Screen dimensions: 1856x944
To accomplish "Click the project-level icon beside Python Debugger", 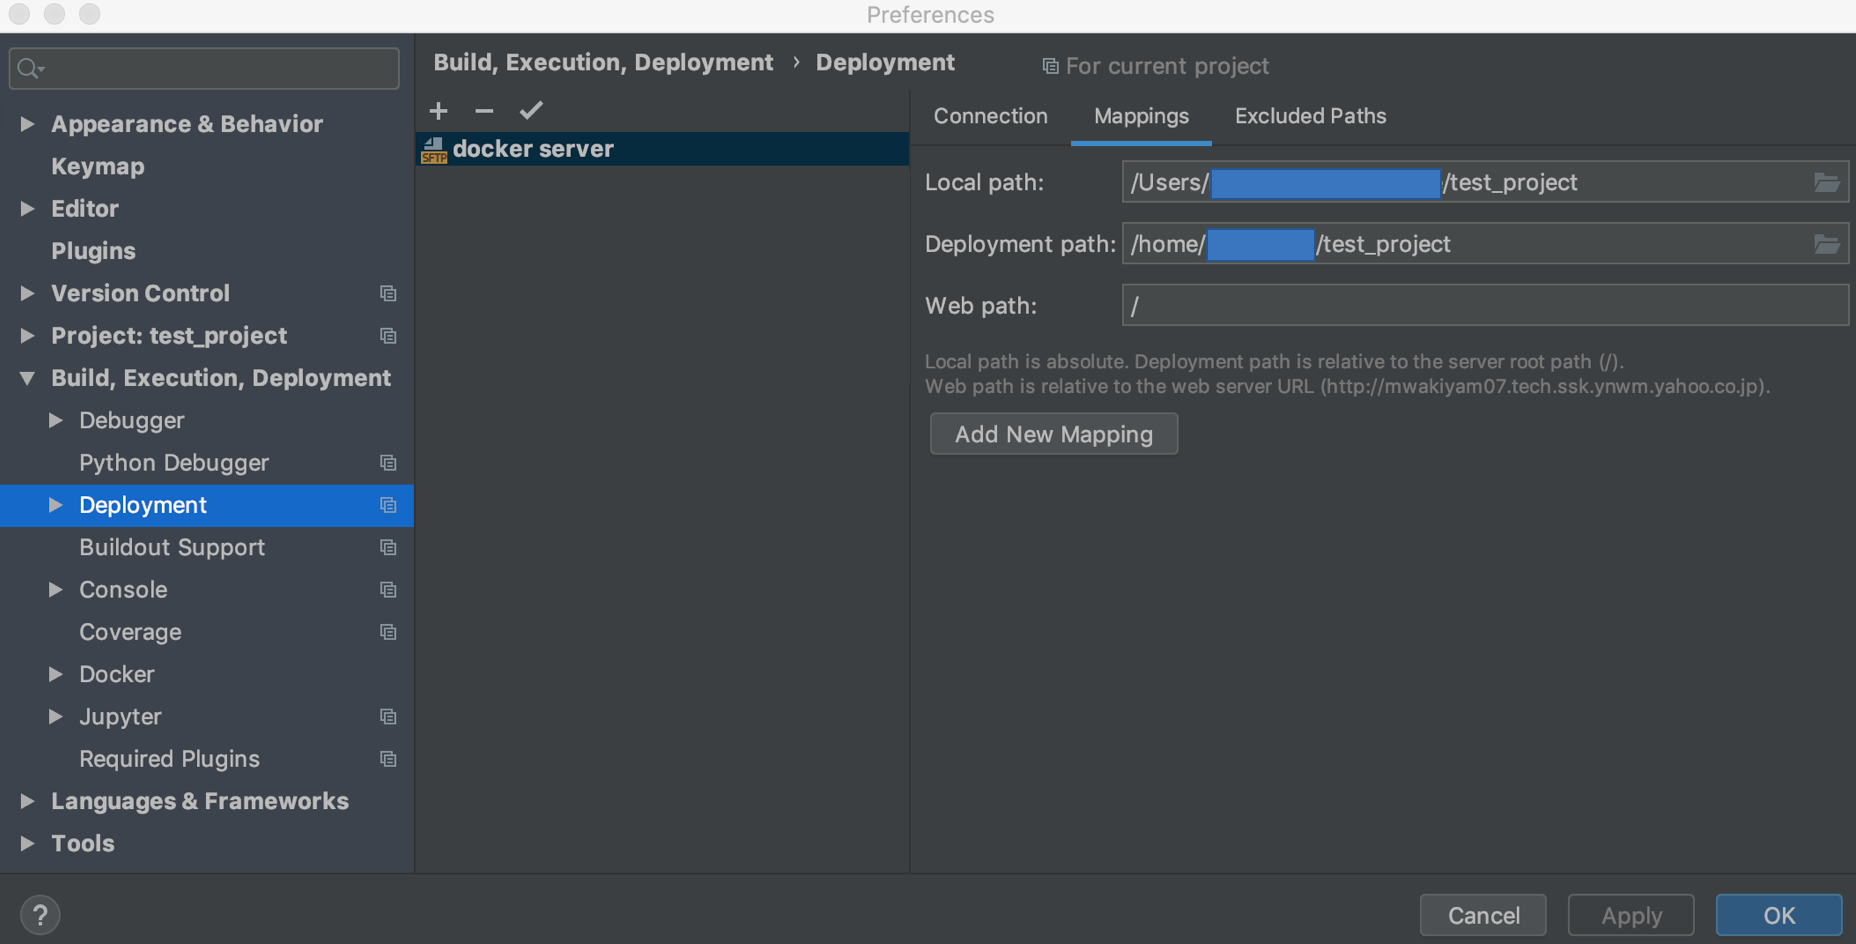I will (388, 463).
